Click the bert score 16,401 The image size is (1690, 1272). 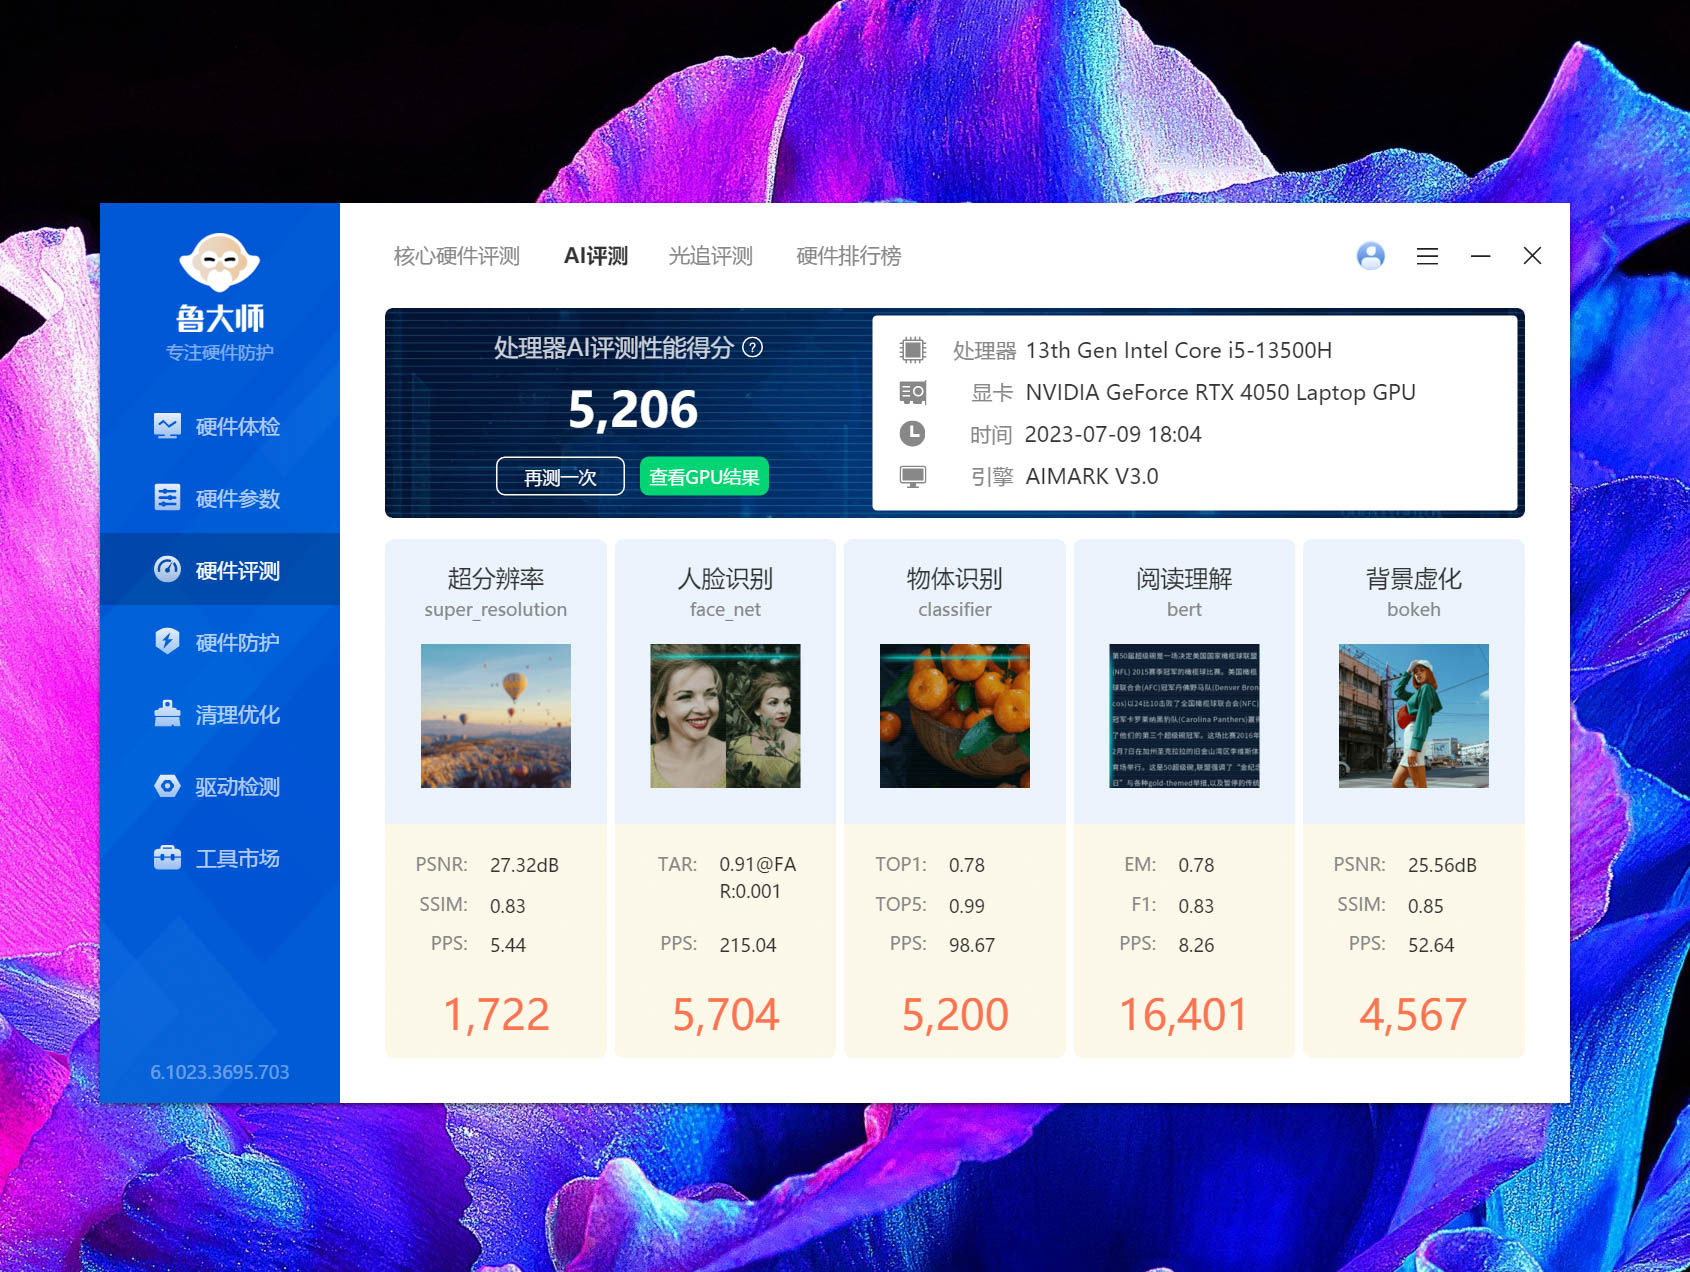1184,1015
